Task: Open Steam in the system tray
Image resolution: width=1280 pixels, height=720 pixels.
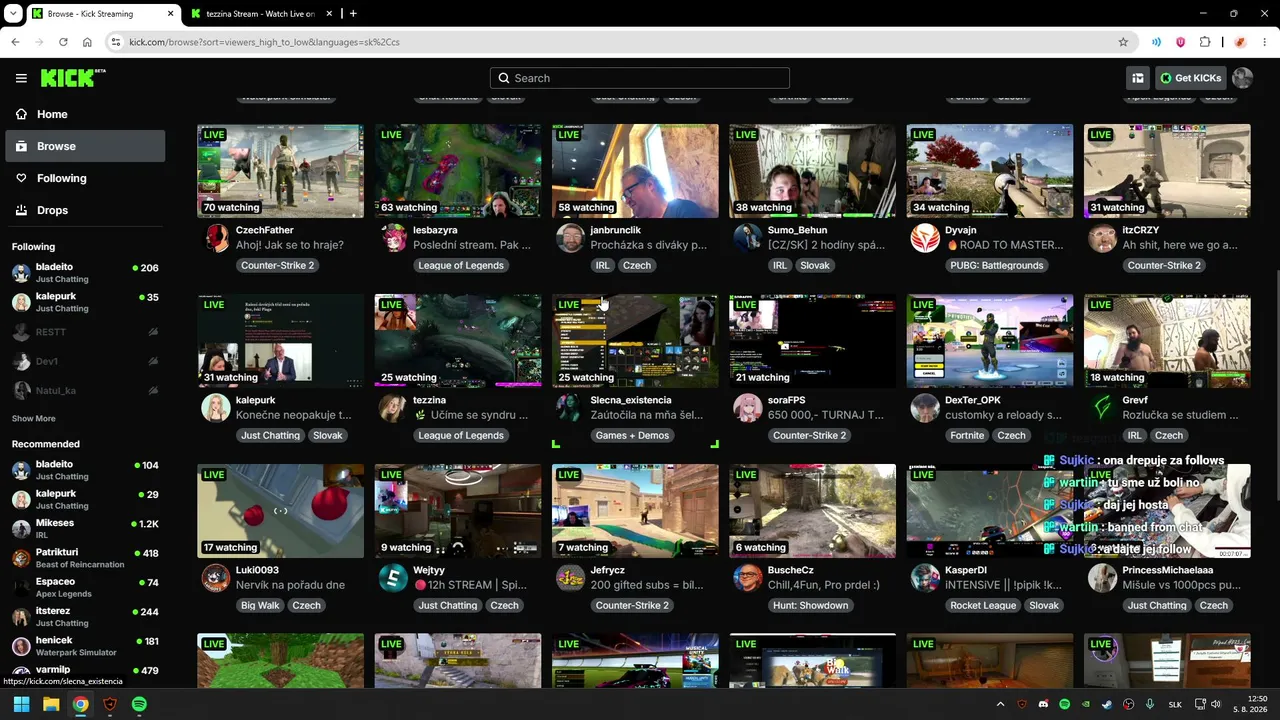Action: (1107, 704)
